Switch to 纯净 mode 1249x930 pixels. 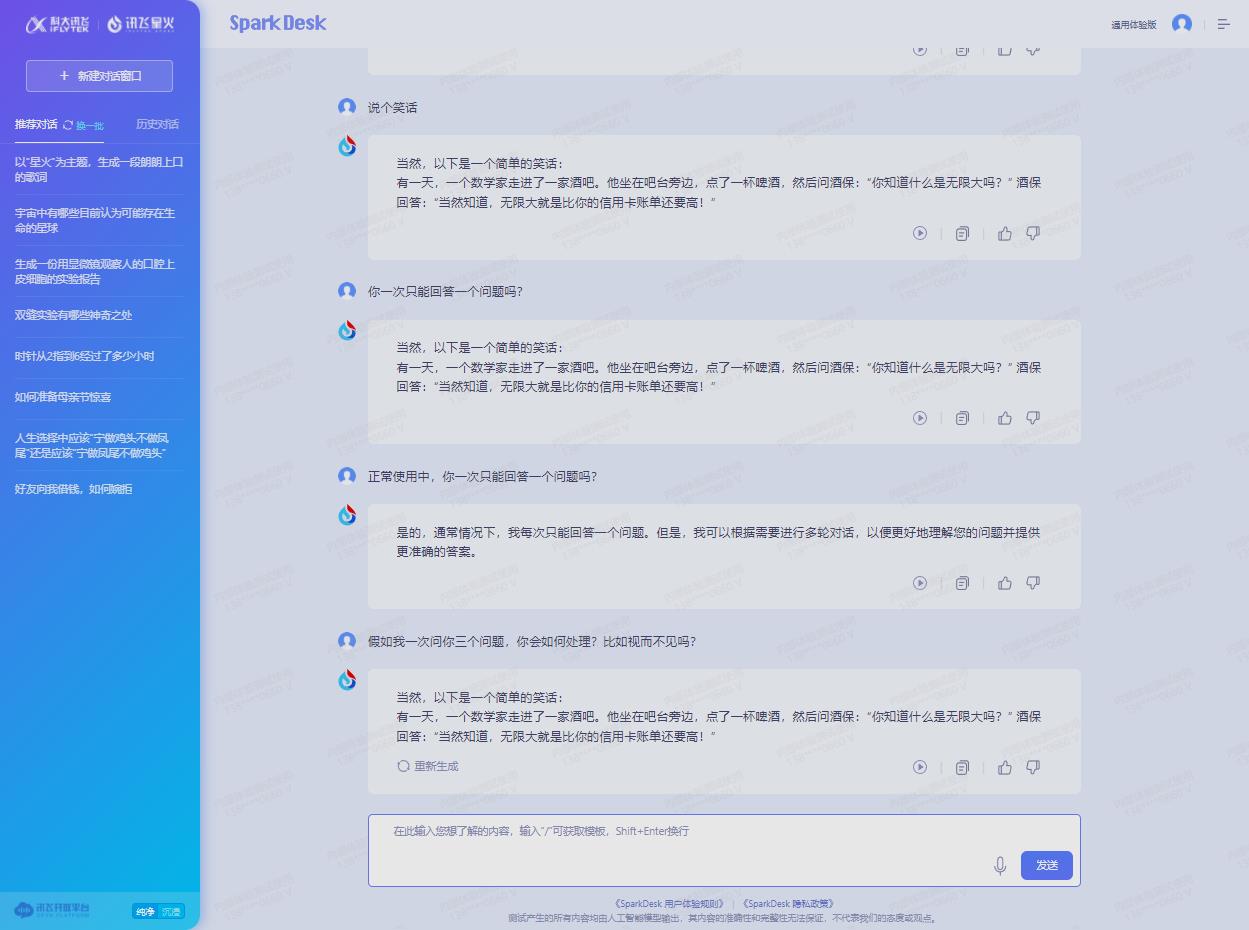[x=146, y=911]
